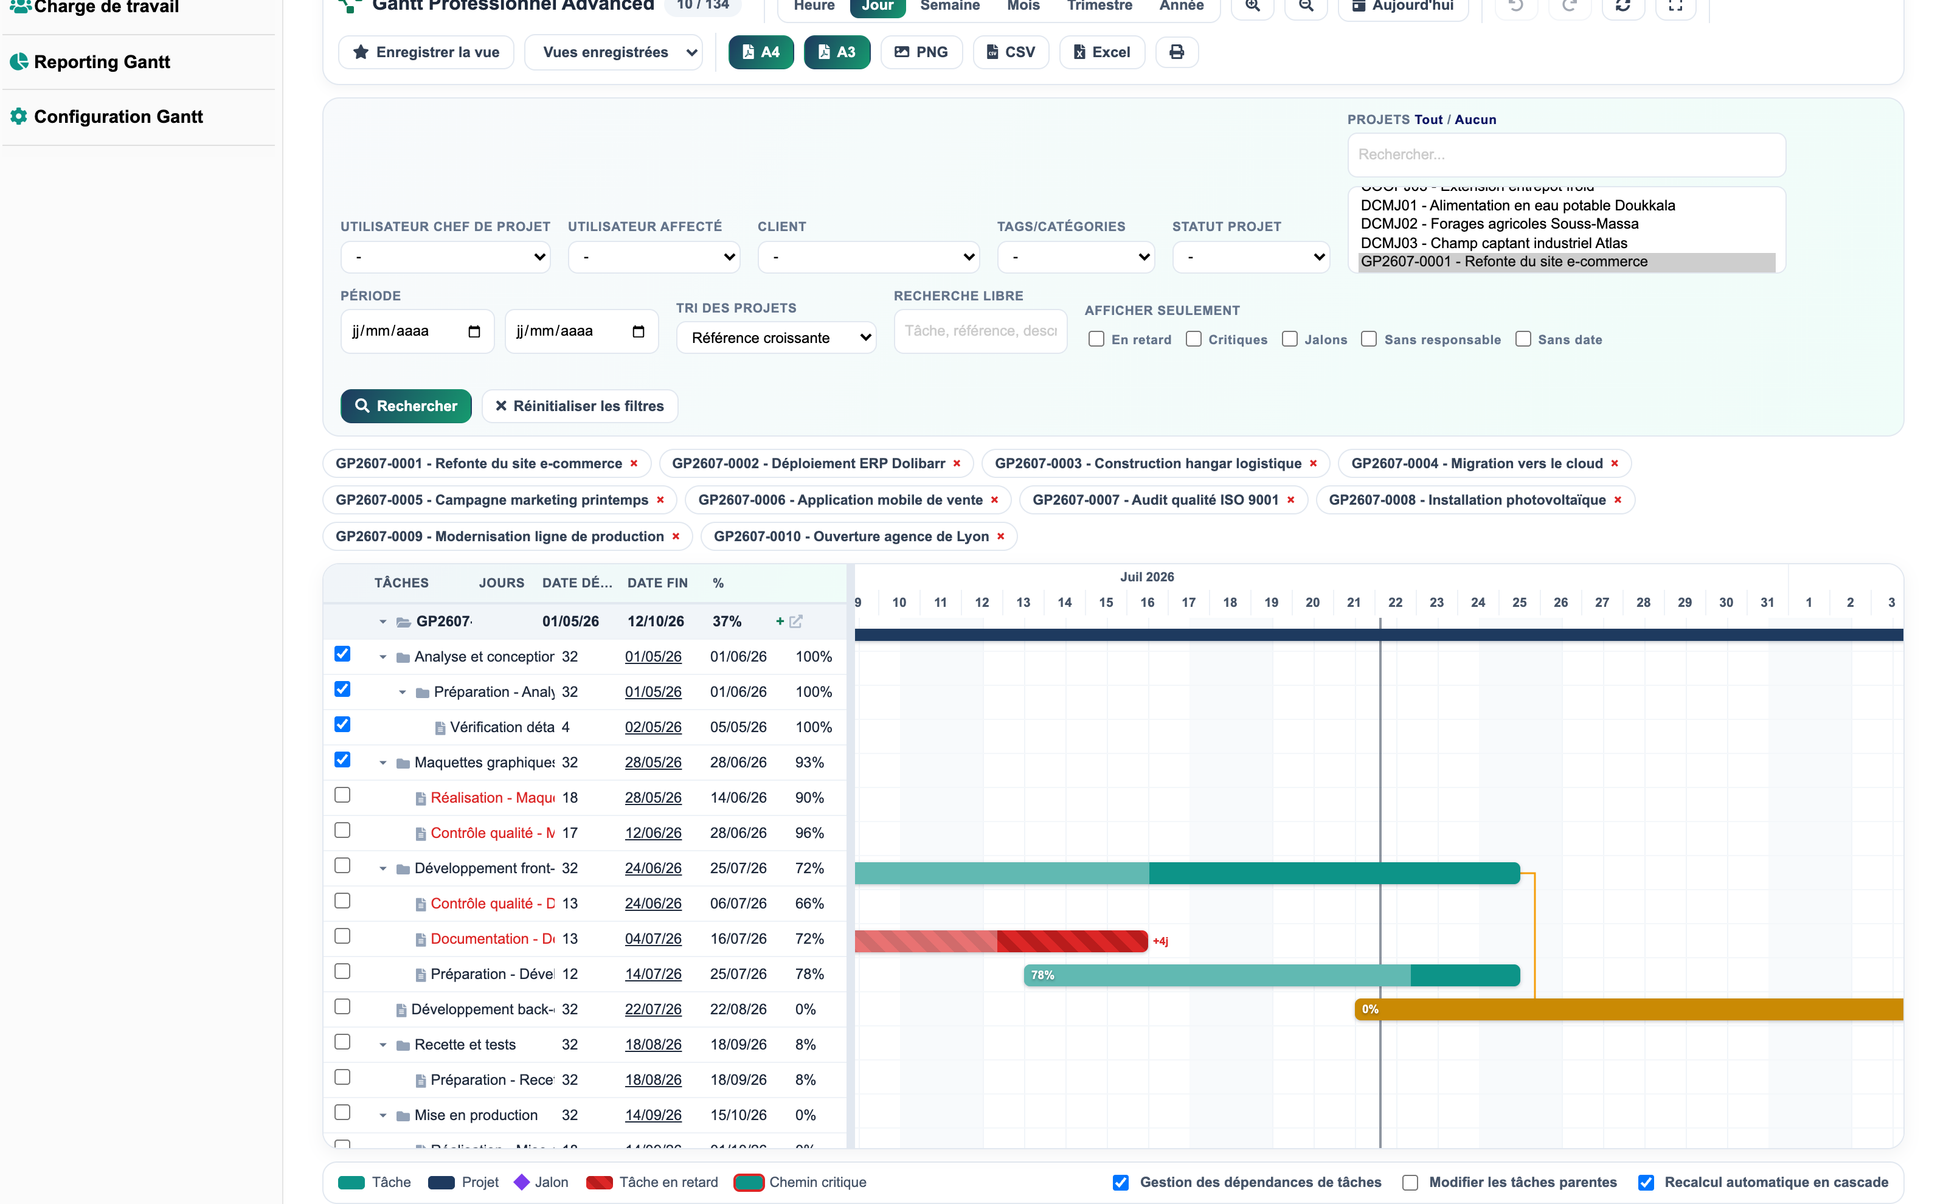Jump to Aujourd'hui on timeline

[1403, 6]
